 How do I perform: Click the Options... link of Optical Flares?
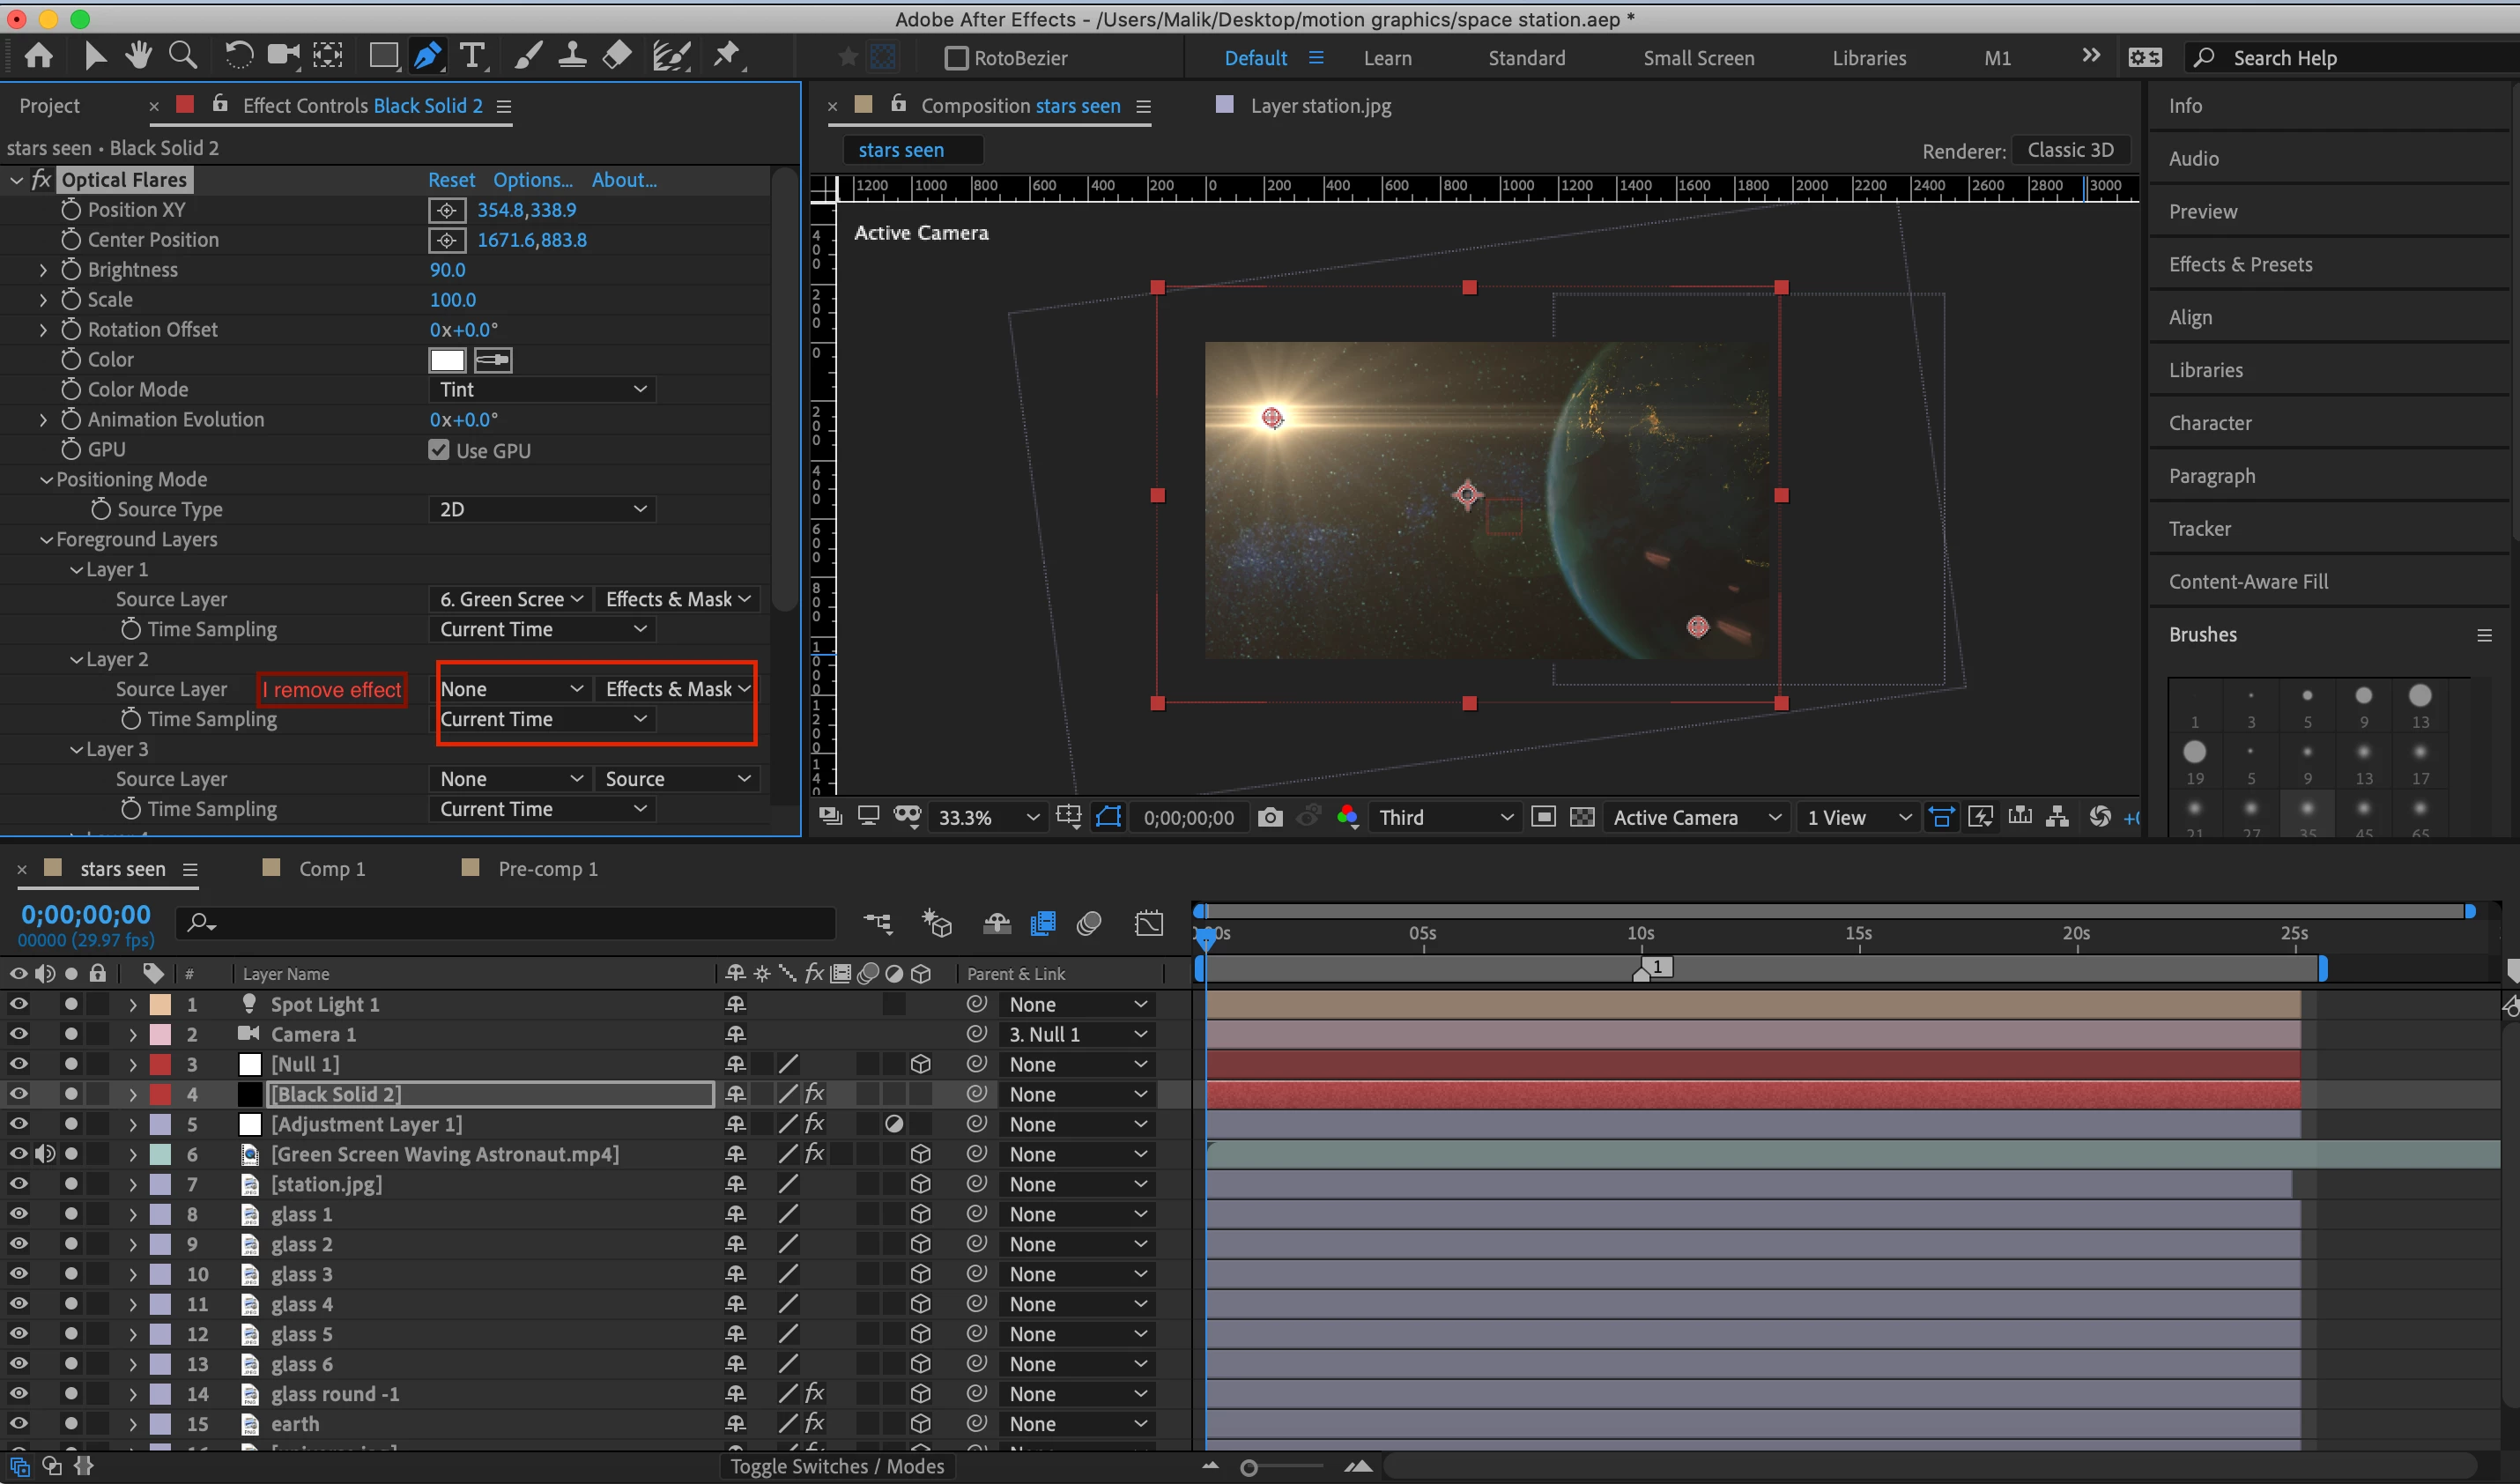click(x=532, y=180)
